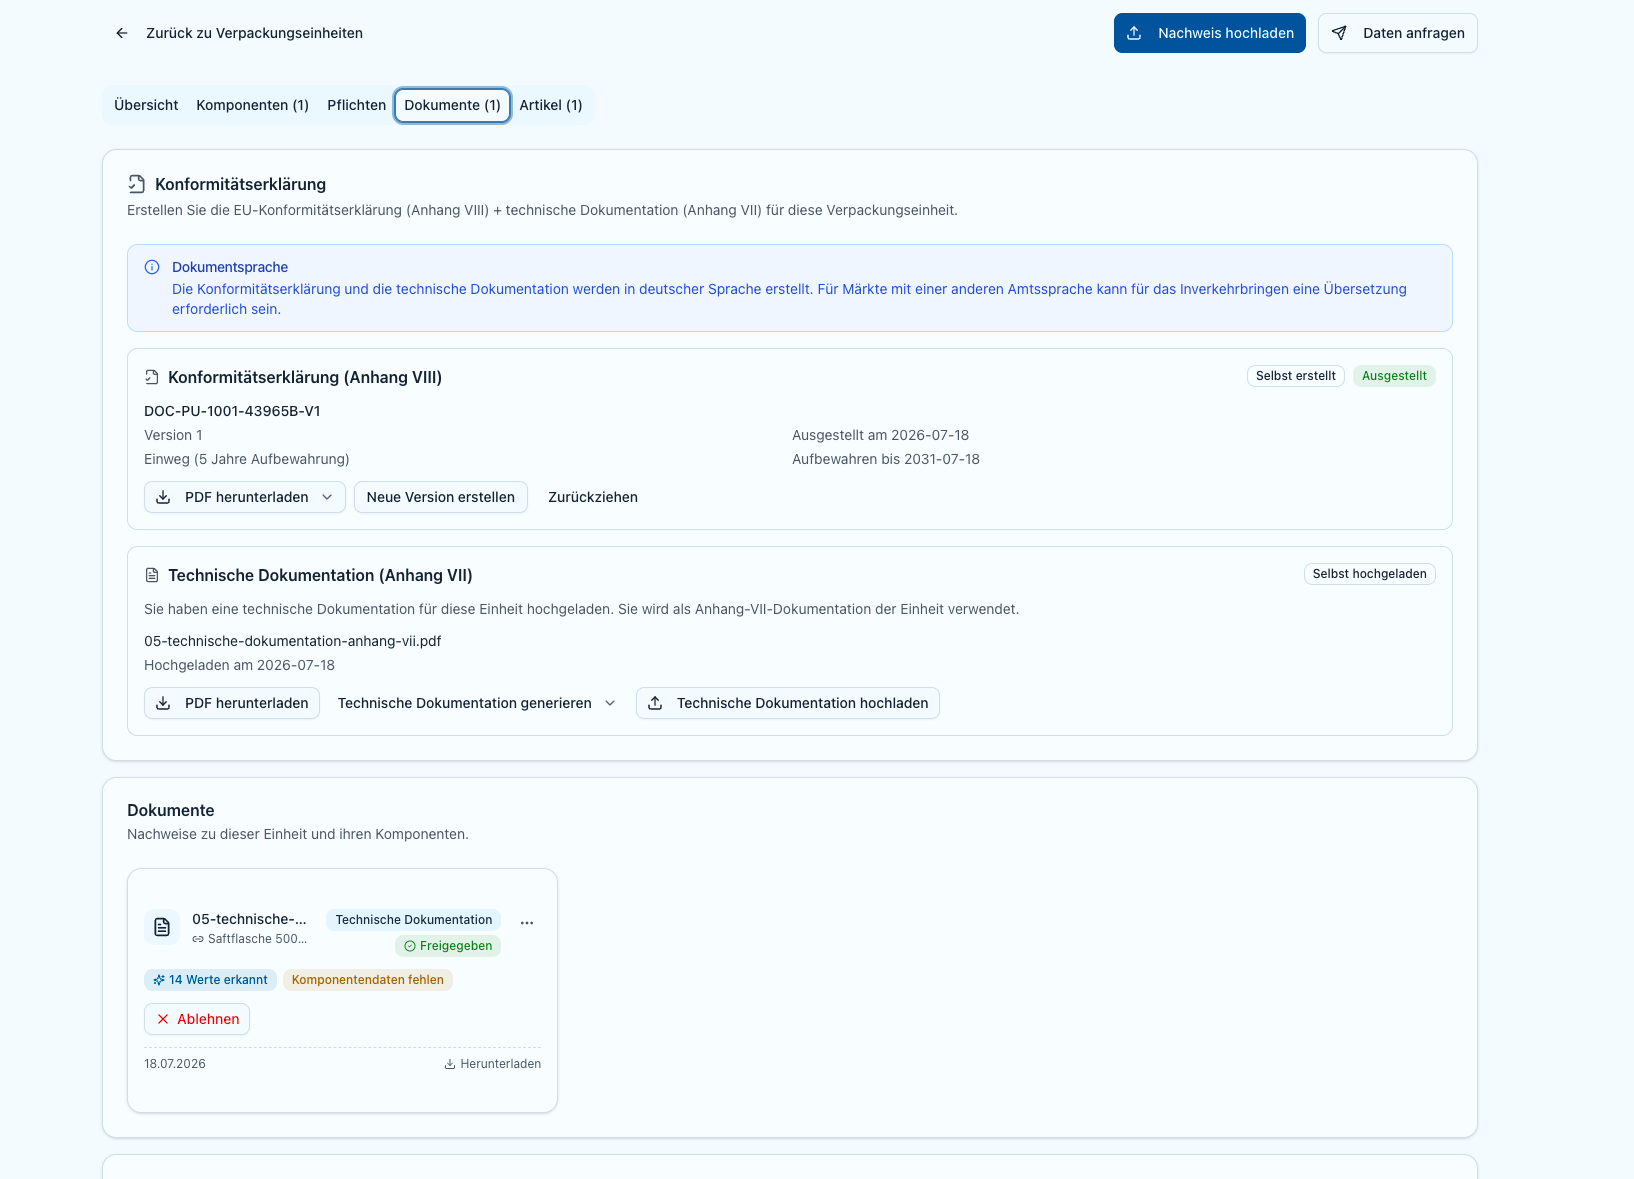Click the paper plane icon in Daten anfragen
This screenshot has height=1179, width=1634.
tap(1339, 33)
